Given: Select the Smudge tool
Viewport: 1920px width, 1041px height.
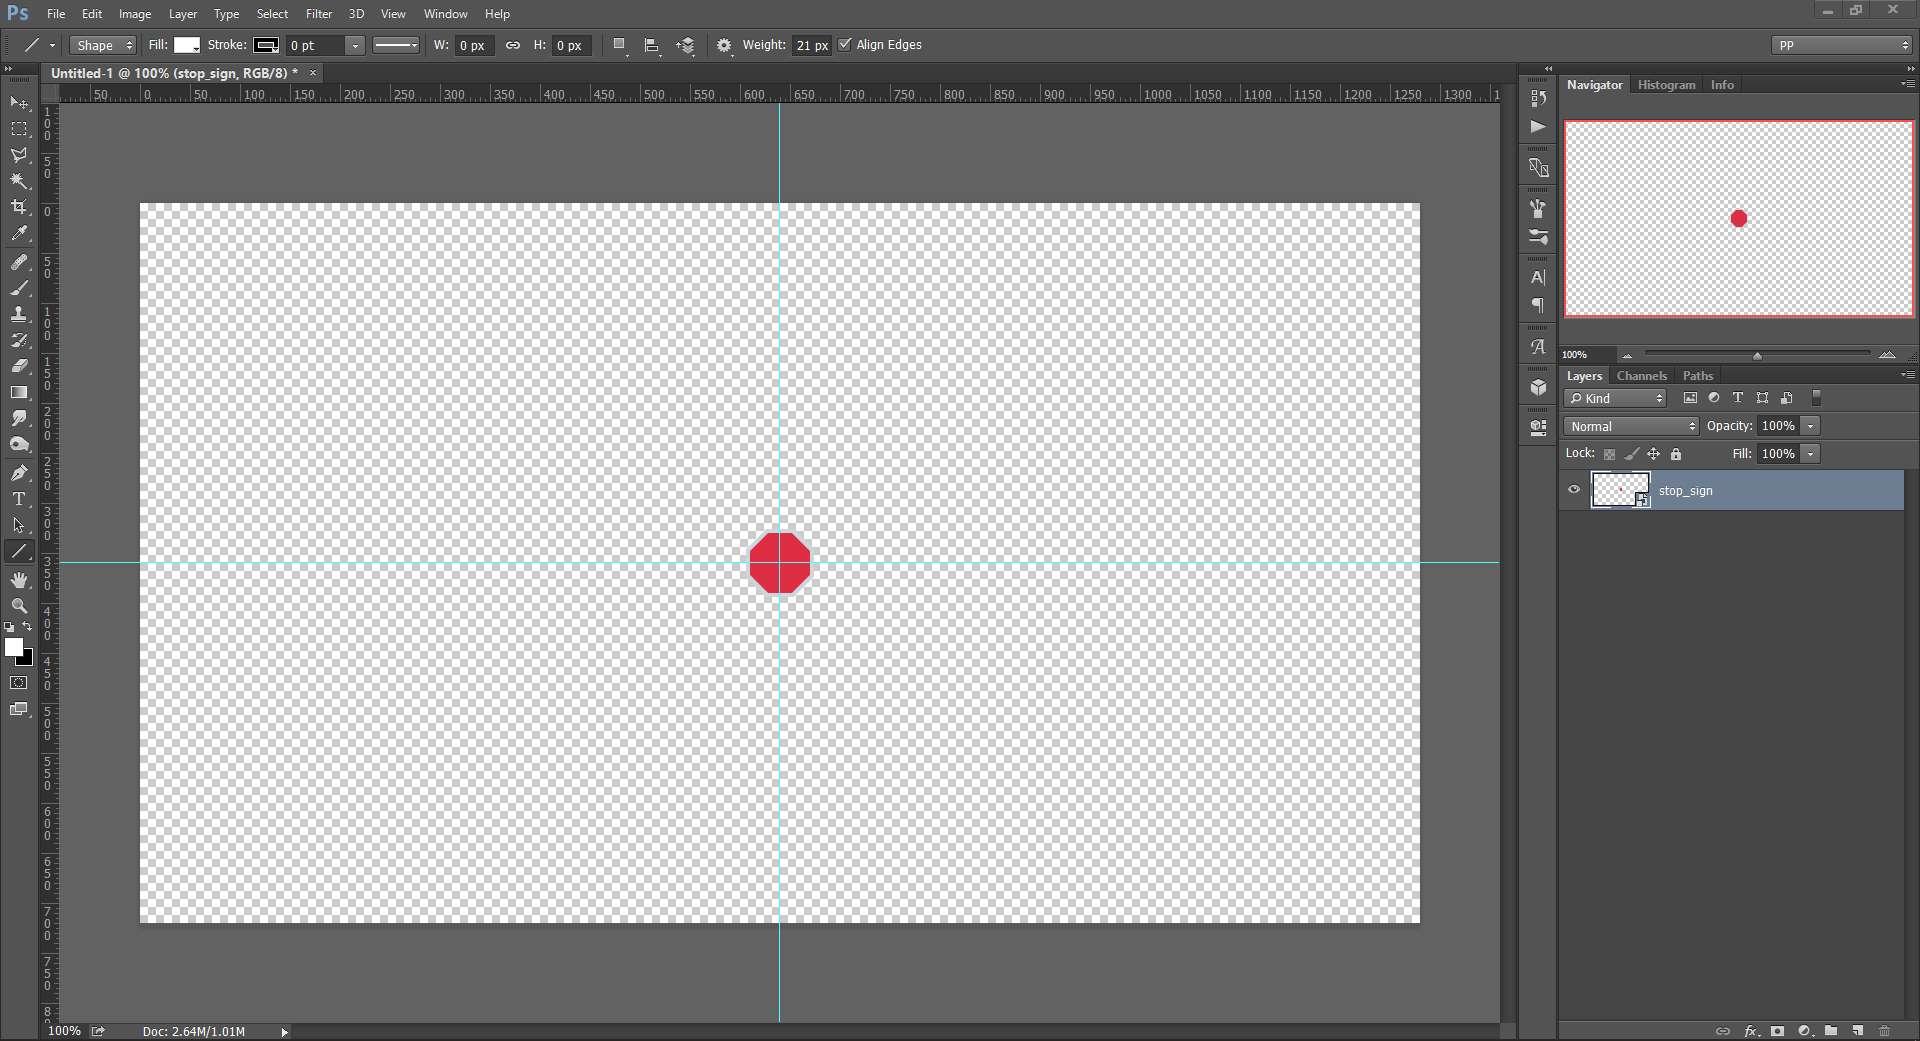Looking at the screenshot, I should click(19, 418).
